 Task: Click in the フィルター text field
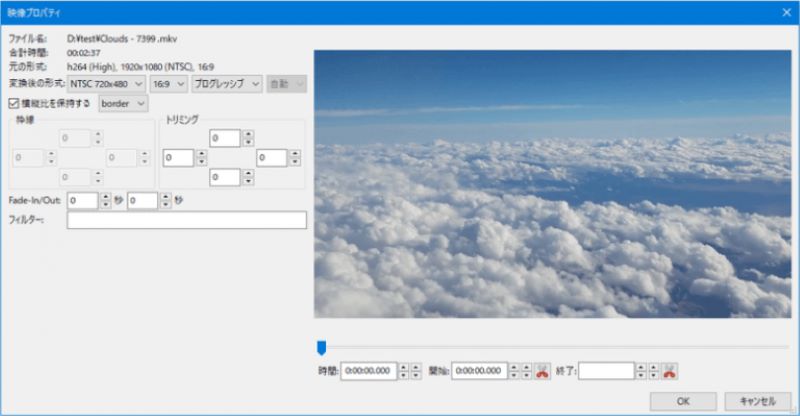coord(186,220)
